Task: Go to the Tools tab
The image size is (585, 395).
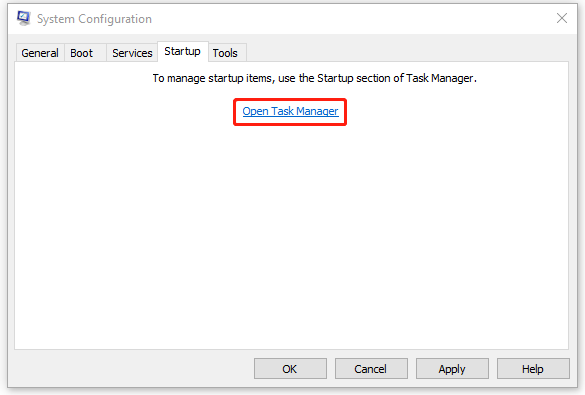Action: coord(225,53)
